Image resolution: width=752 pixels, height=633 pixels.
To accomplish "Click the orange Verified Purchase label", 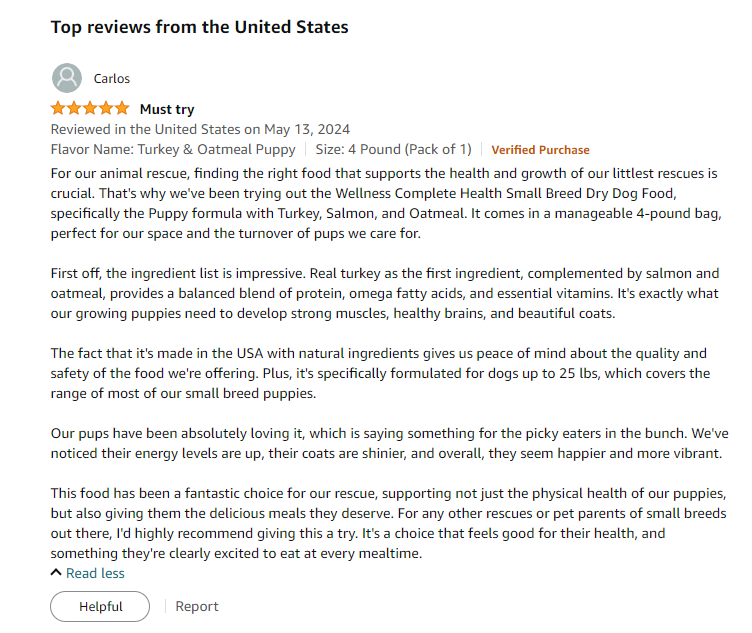I will tap(540, 150).
